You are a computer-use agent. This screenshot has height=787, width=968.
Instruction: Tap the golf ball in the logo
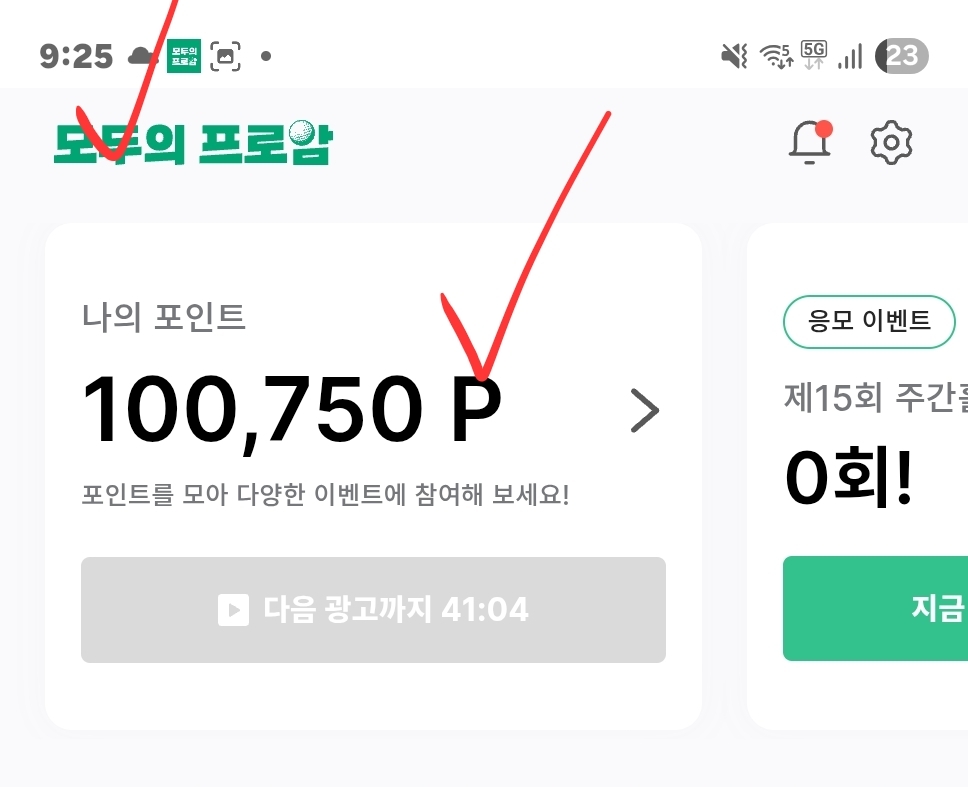pos(302,133)
